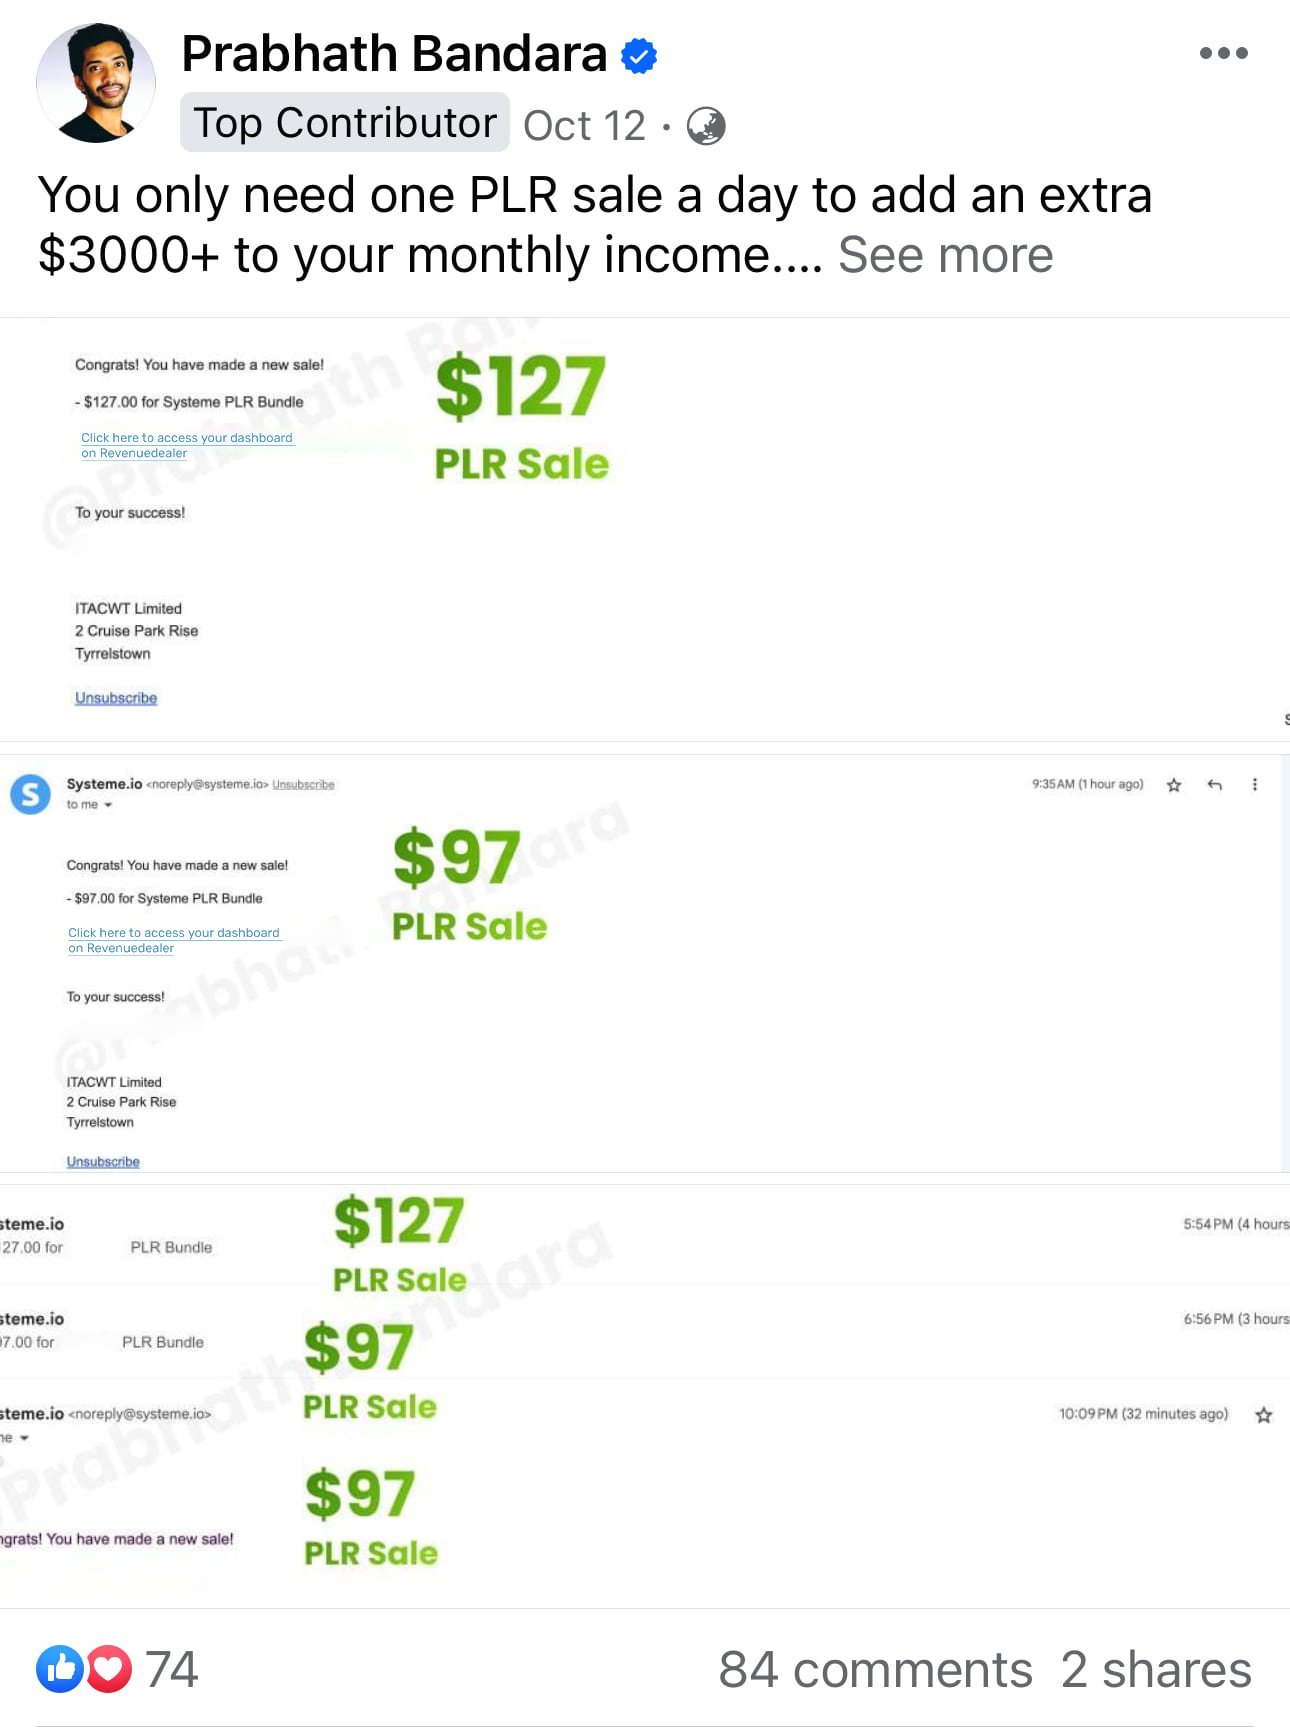The height and width of the screenshot is (1728, 1290).
Task: View the heart reaction icon
Action: [108, 1668]
